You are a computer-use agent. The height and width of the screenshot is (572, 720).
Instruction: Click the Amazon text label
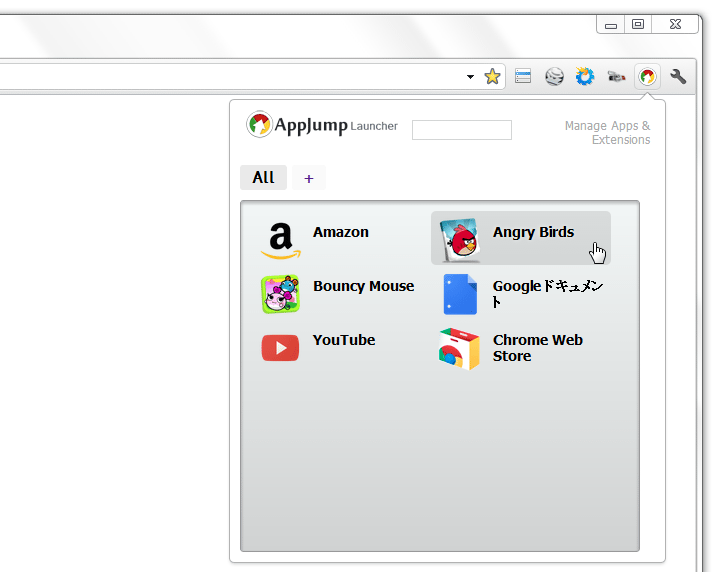click(341, 232)
